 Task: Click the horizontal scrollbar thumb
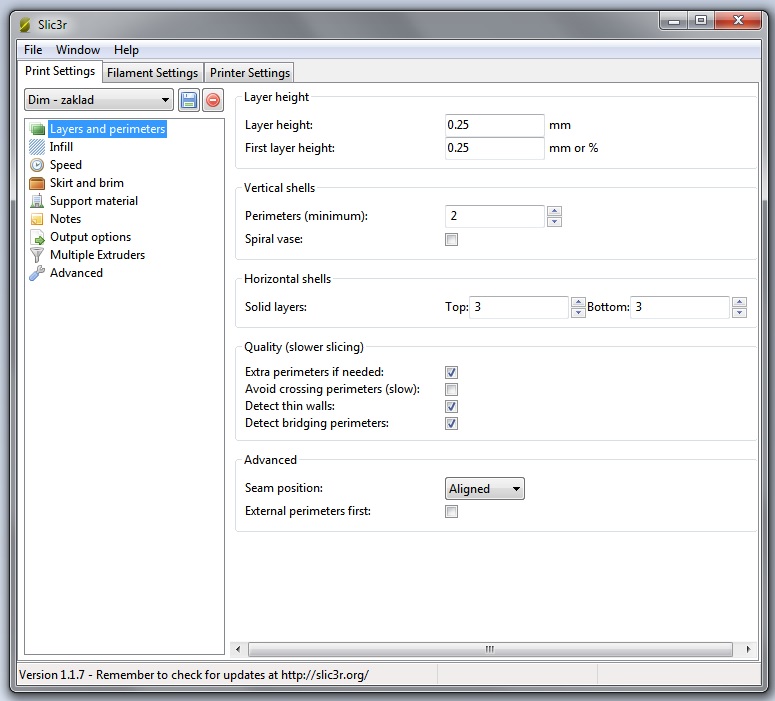(490, 649)
